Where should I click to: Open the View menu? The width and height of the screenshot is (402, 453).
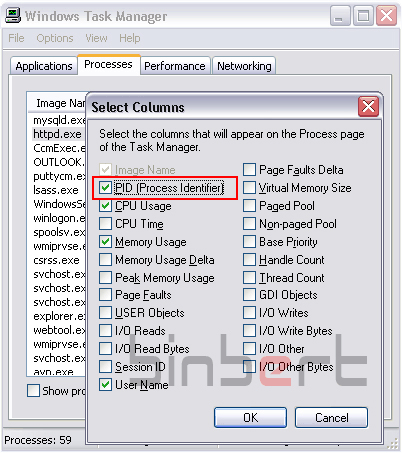point(96,38)
